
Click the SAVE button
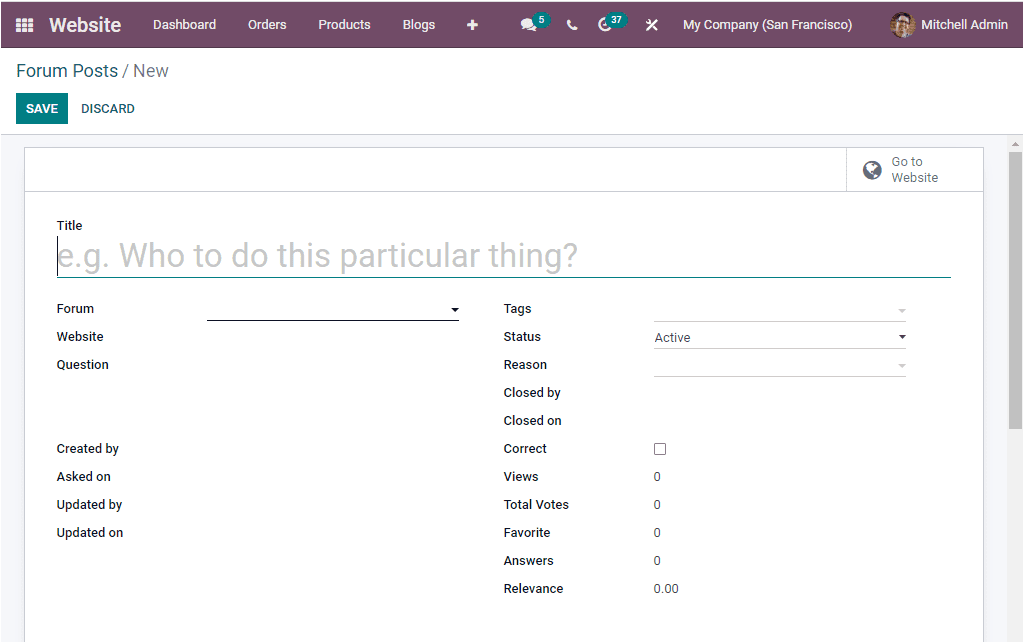[41, 108]
